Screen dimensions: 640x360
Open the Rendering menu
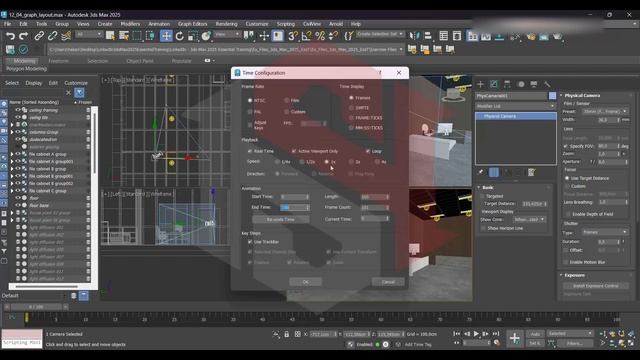tap(226, 24)
